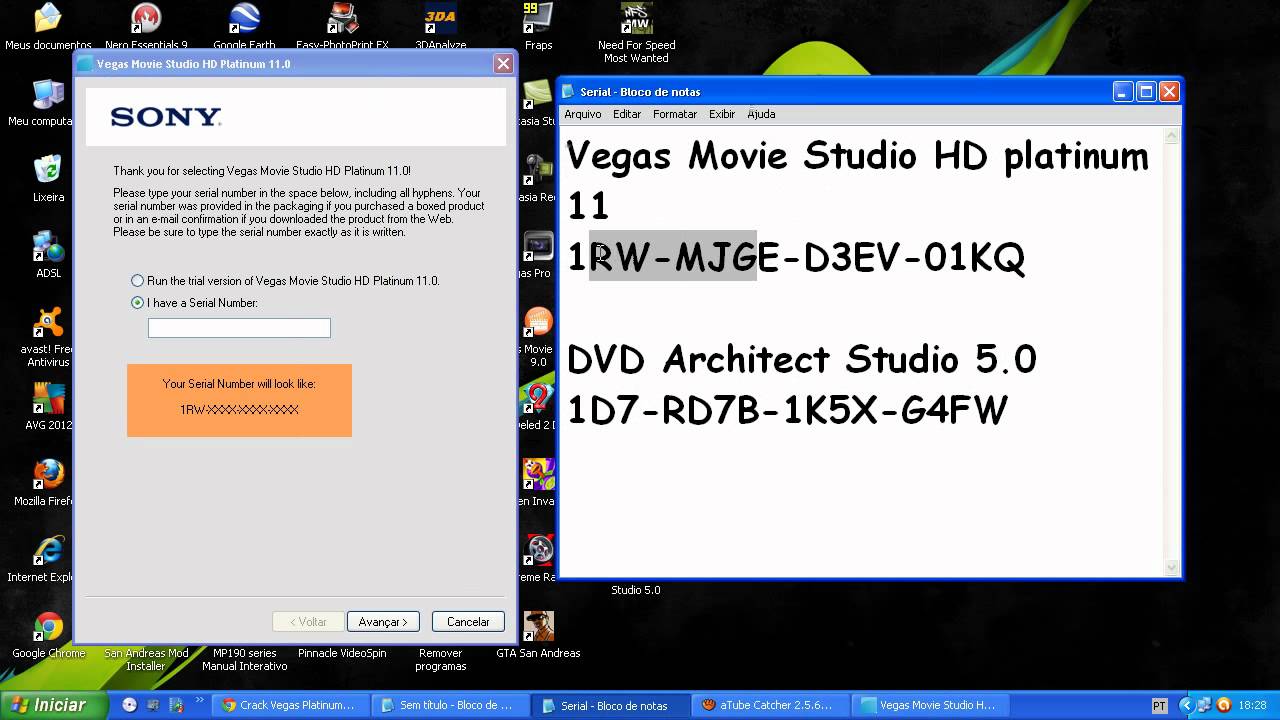The image size is (1280, 720).
Task: Launch Fraps desktop shortcut
Action: pyautogui.click(x=538, y=26)
